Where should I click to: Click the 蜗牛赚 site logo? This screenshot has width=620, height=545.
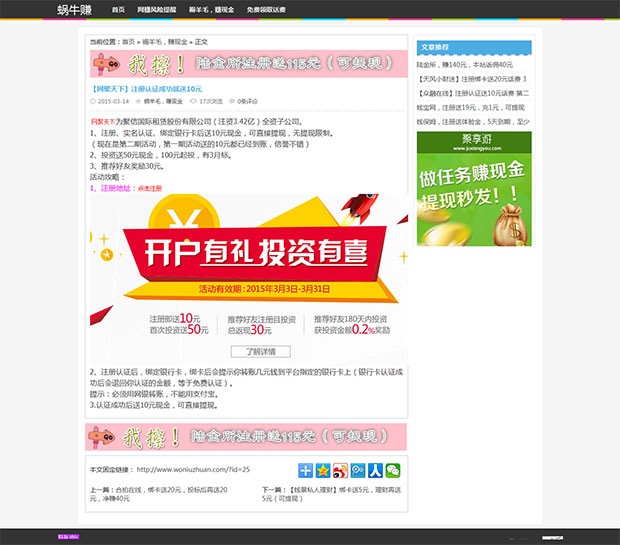(x=74, y=9)
